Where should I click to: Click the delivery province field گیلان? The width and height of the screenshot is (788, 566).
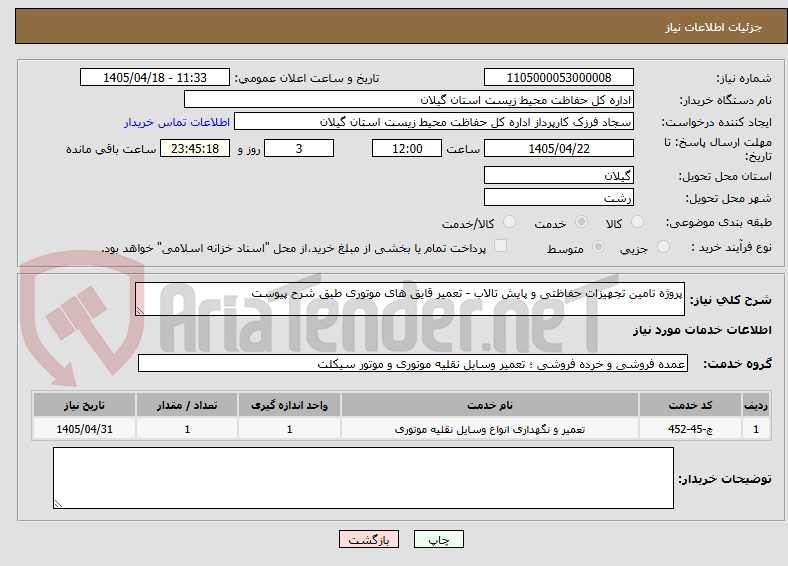point(558,175)
